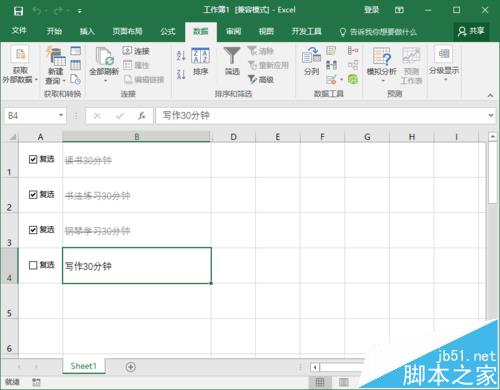The width and height of the screenshot is (500, 390).
Task: Collapse the ribbon with chevron
Action: 490,95
